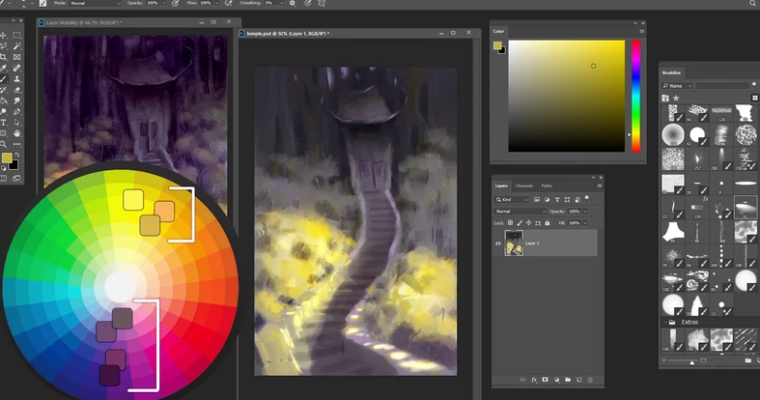Open the brush Opacity dropdown in options bar
This screenshot has width=760, height=400.
click(163, 3)
